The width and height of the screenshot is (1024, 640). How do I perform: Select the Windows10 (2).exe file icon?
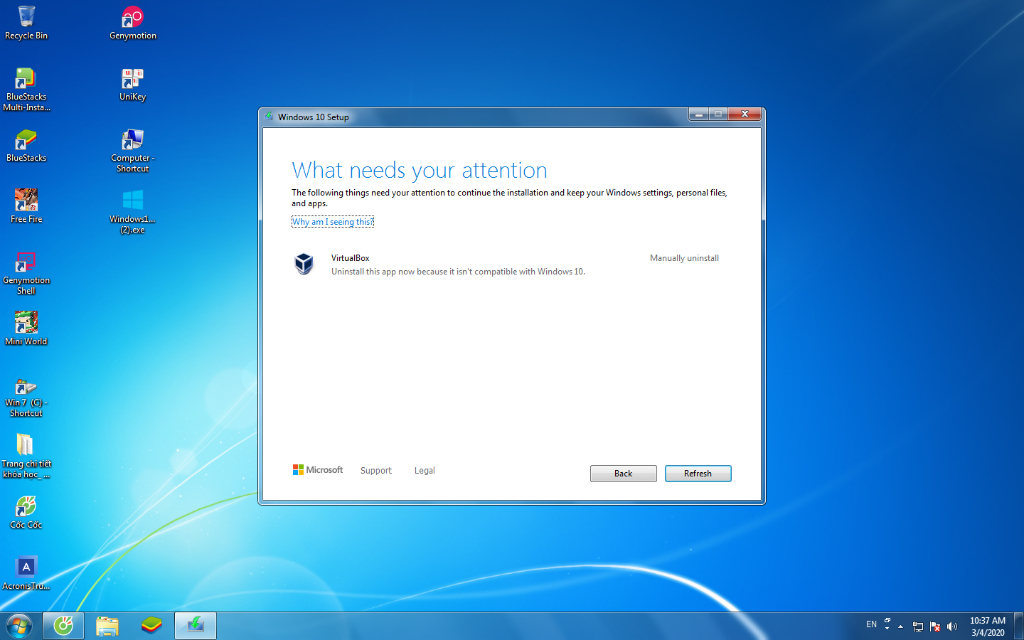pos(133,212)
